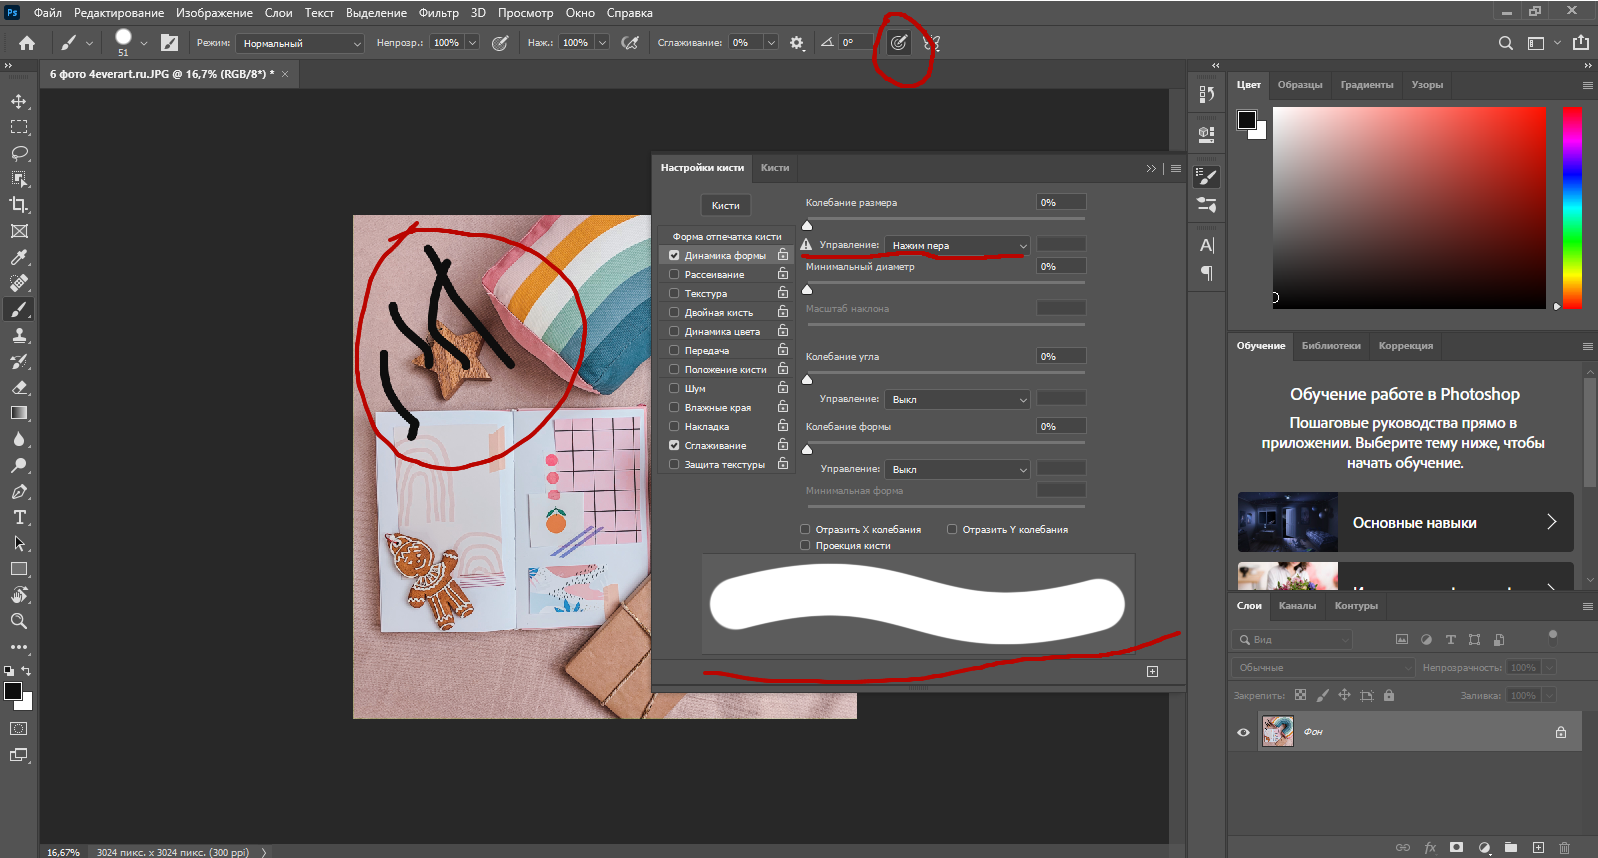Screen dimensions: 1598x858
Task: Check Отразить X колебания
Action: pos(805,529)
